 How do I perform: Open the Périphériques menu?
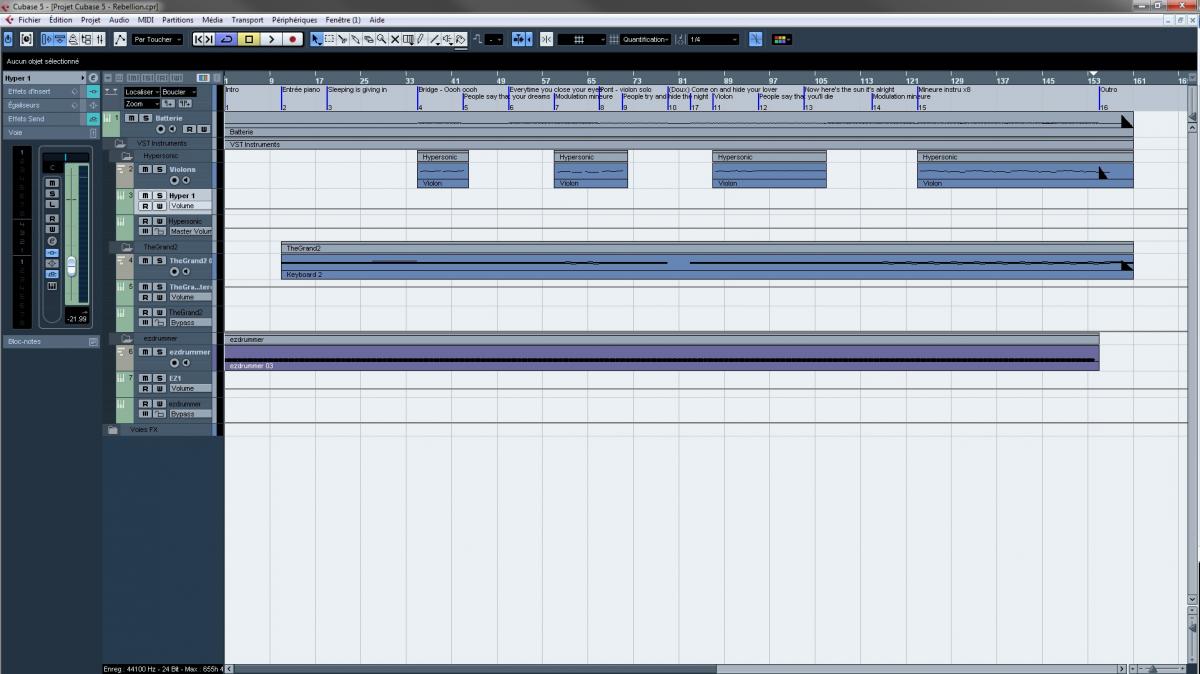point(294,20)
